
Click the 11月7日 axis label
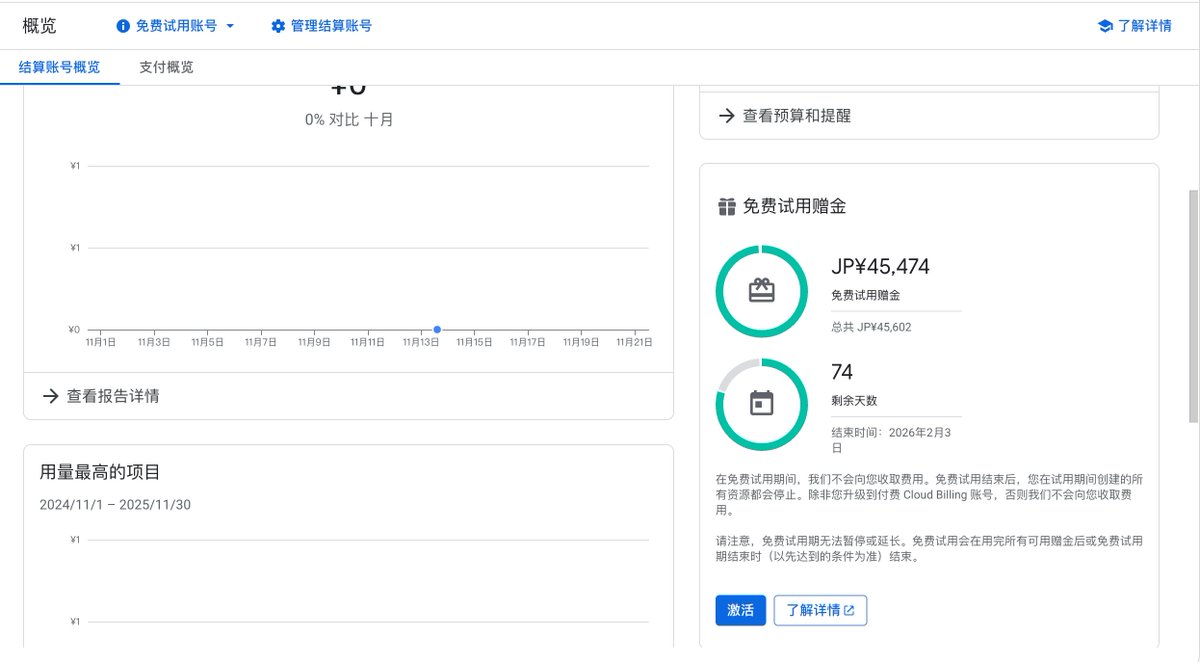(x=260, y=342)
